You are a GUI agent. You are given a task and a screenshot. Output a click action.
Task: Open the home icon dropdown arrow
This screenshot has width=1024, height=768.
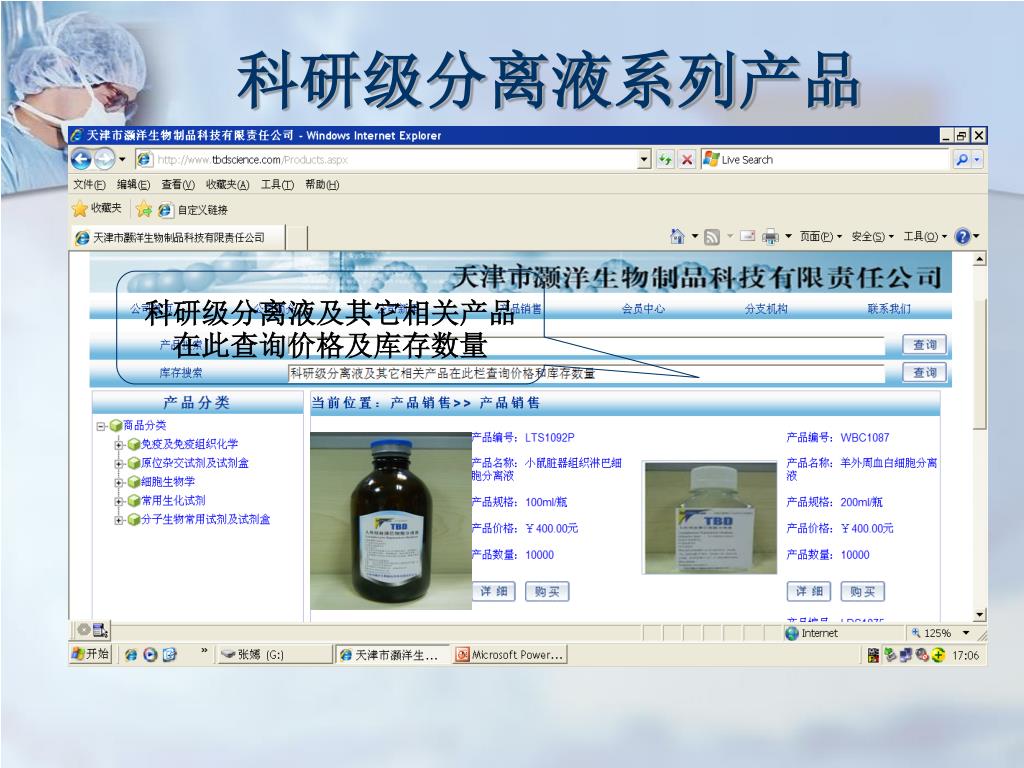(694, 236)
